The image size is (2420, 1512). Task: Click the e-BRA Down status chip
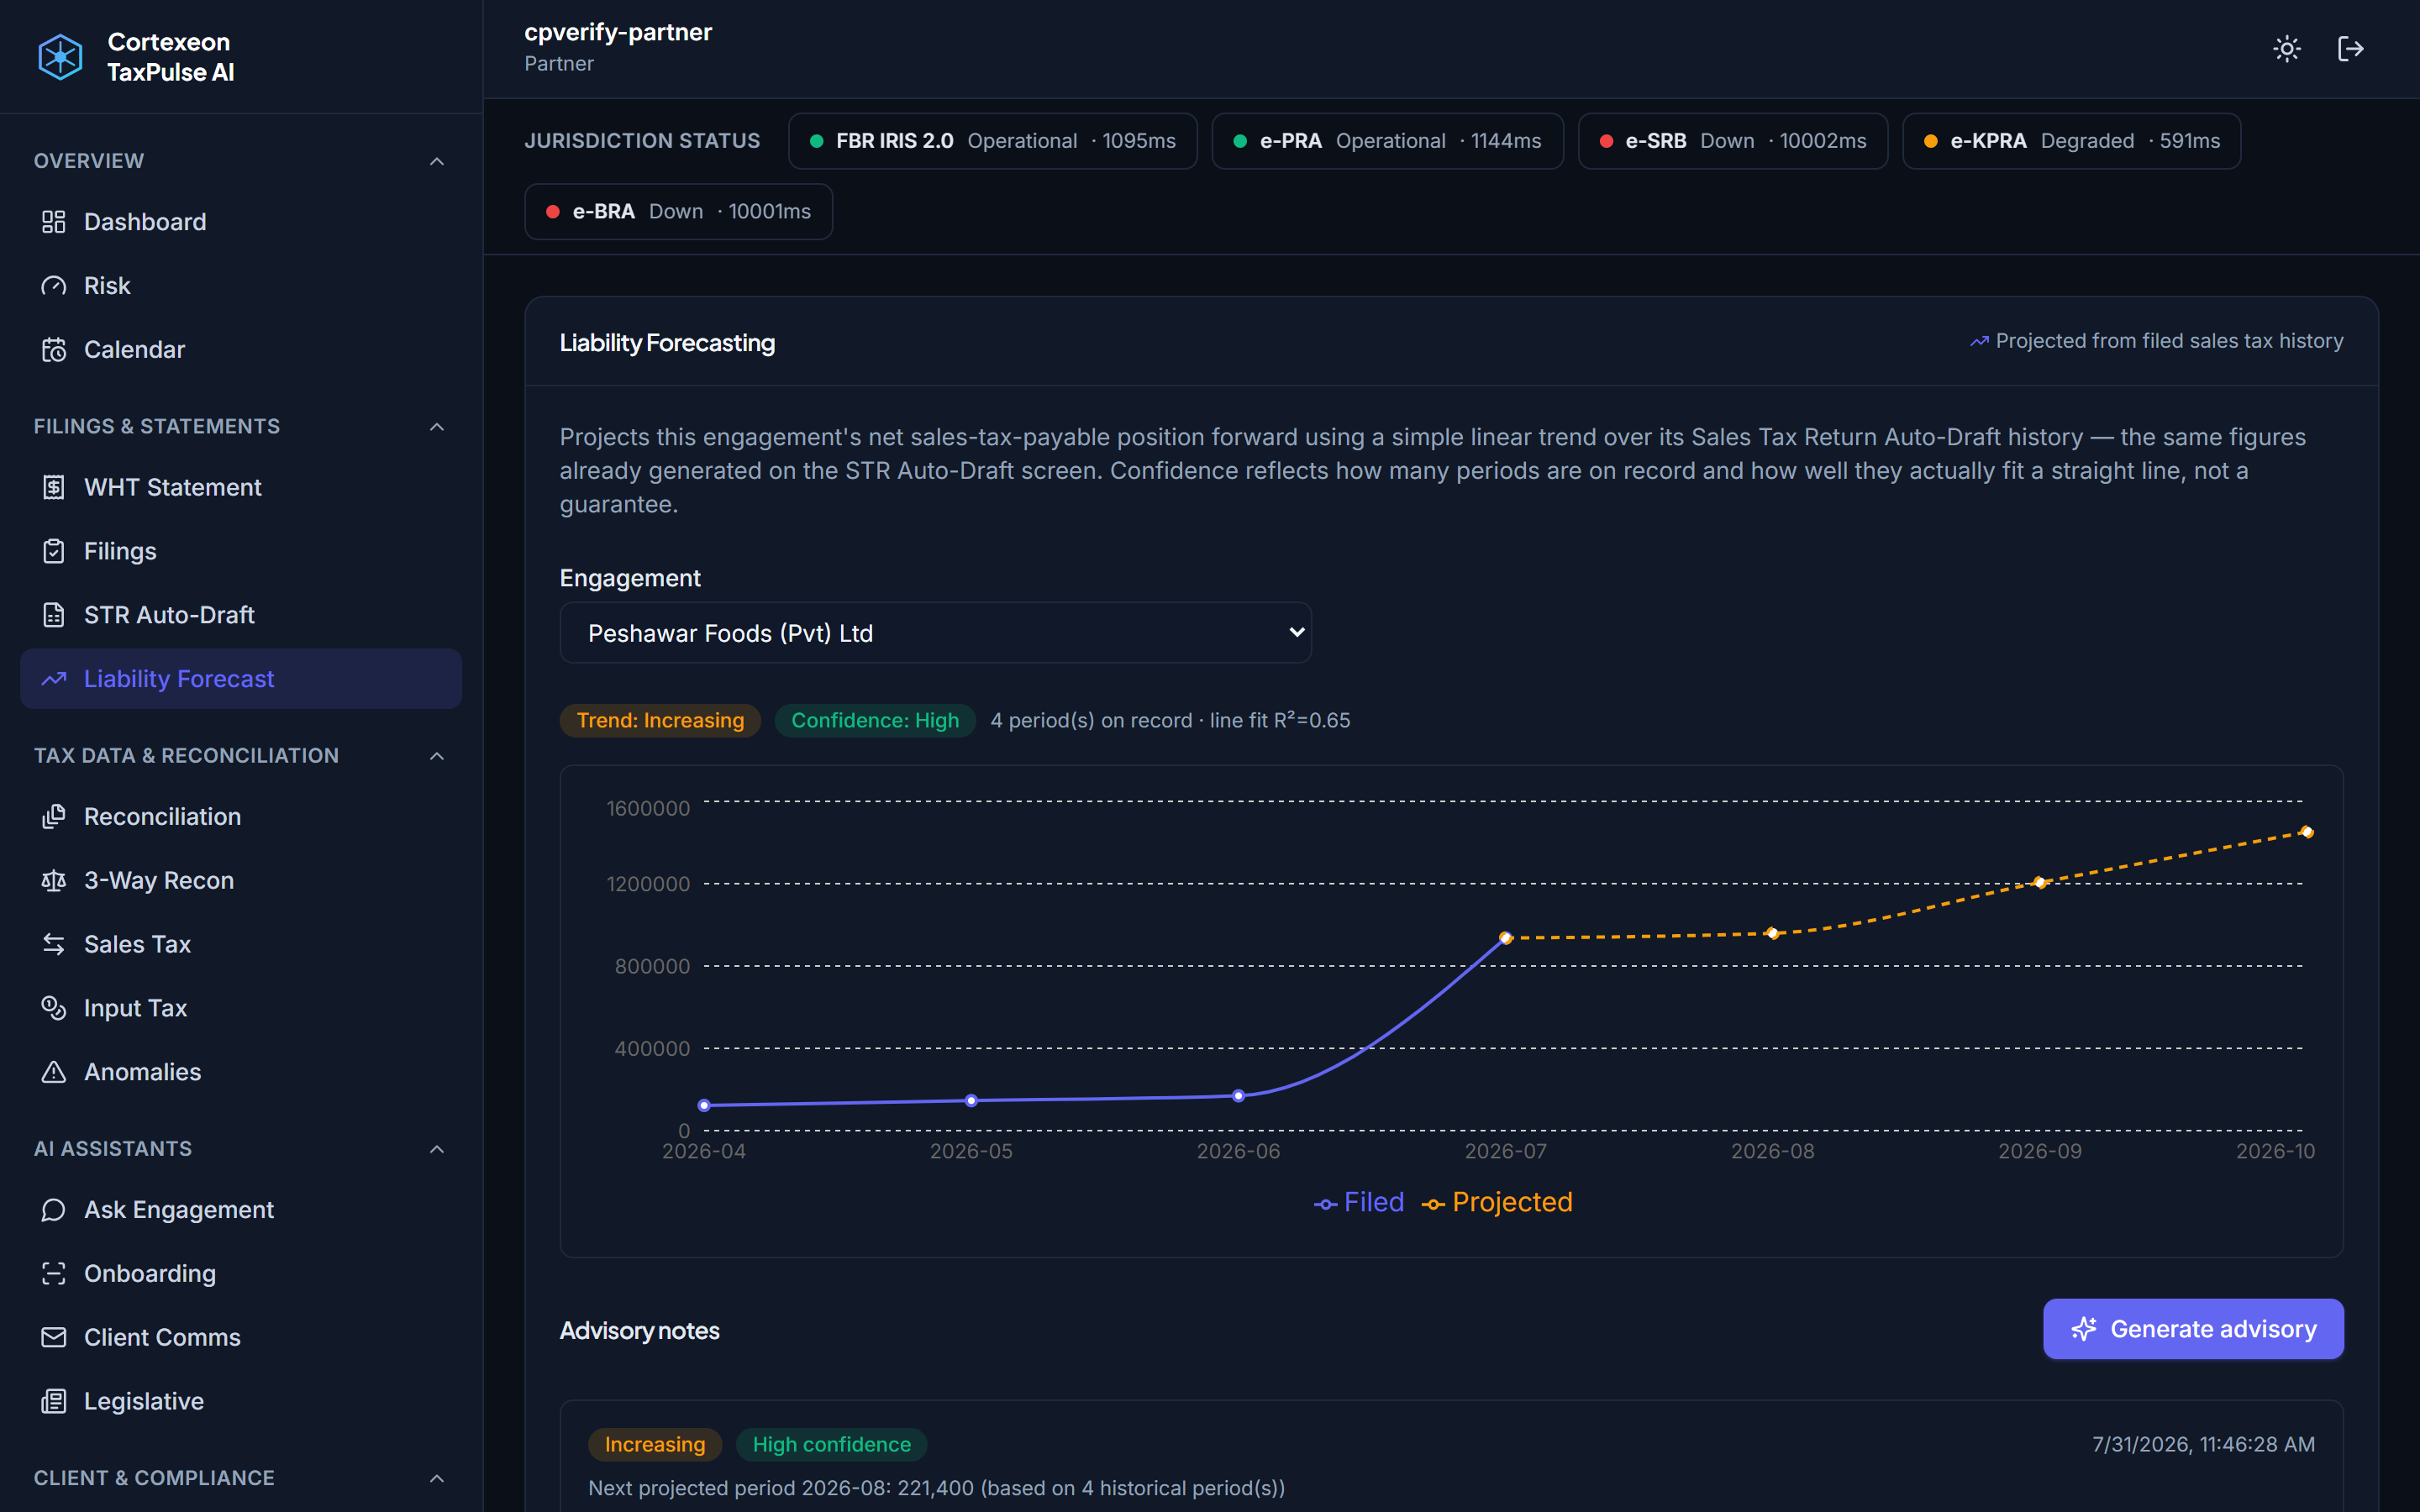click(x=678, y=212)
